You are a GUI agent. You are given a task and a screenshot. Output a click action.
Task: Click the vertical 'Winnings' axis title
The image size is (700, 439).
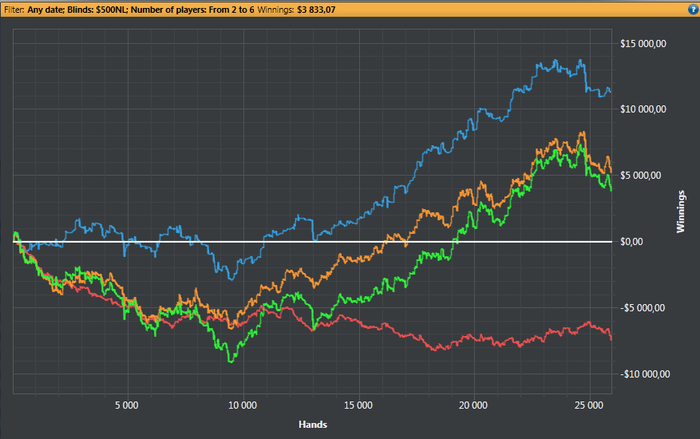click(x=680, y=211)
